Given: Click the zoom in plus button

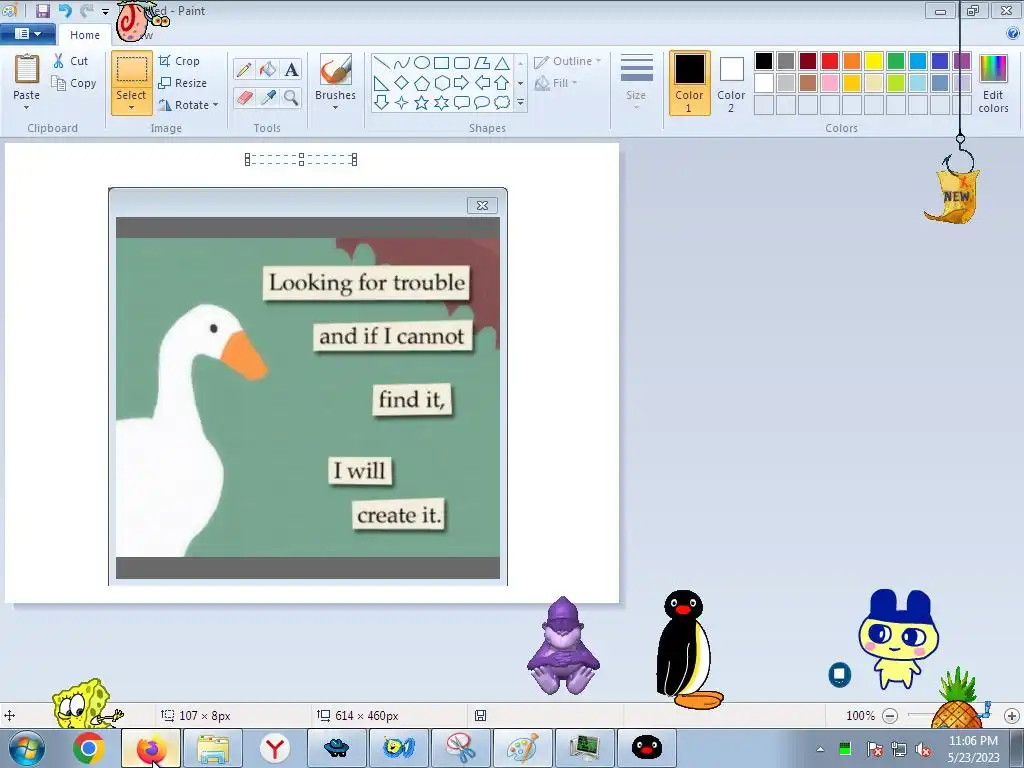Looking at the screenshot, I should 1012,716.
